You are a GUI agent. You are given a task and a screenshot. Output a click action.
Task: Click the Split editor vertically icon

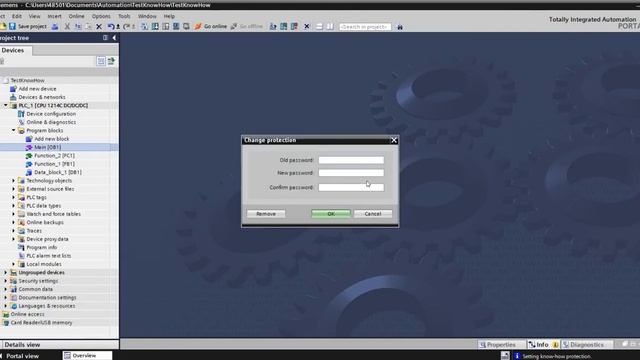tap(330, 27)
